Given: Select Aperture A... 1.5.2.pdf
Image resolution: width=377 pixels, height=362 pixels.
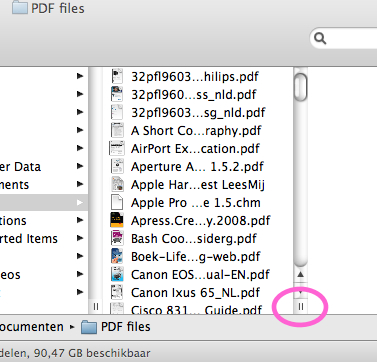Looking at the screenshot, I should pyautogui.click(x=198, y=167).
